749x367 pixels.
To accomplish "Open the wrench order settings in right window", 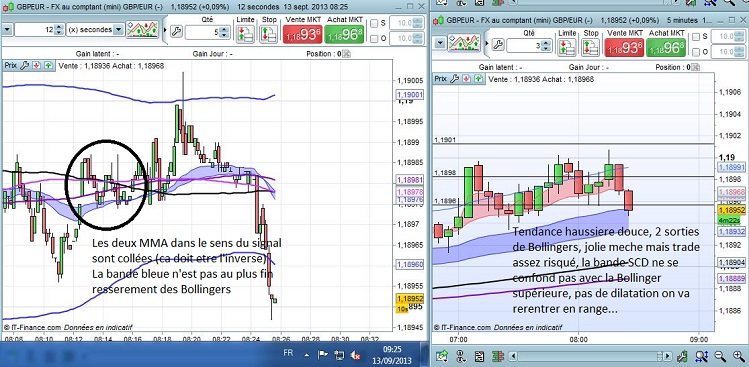I will pyautogui.click(x=498, y=45).
